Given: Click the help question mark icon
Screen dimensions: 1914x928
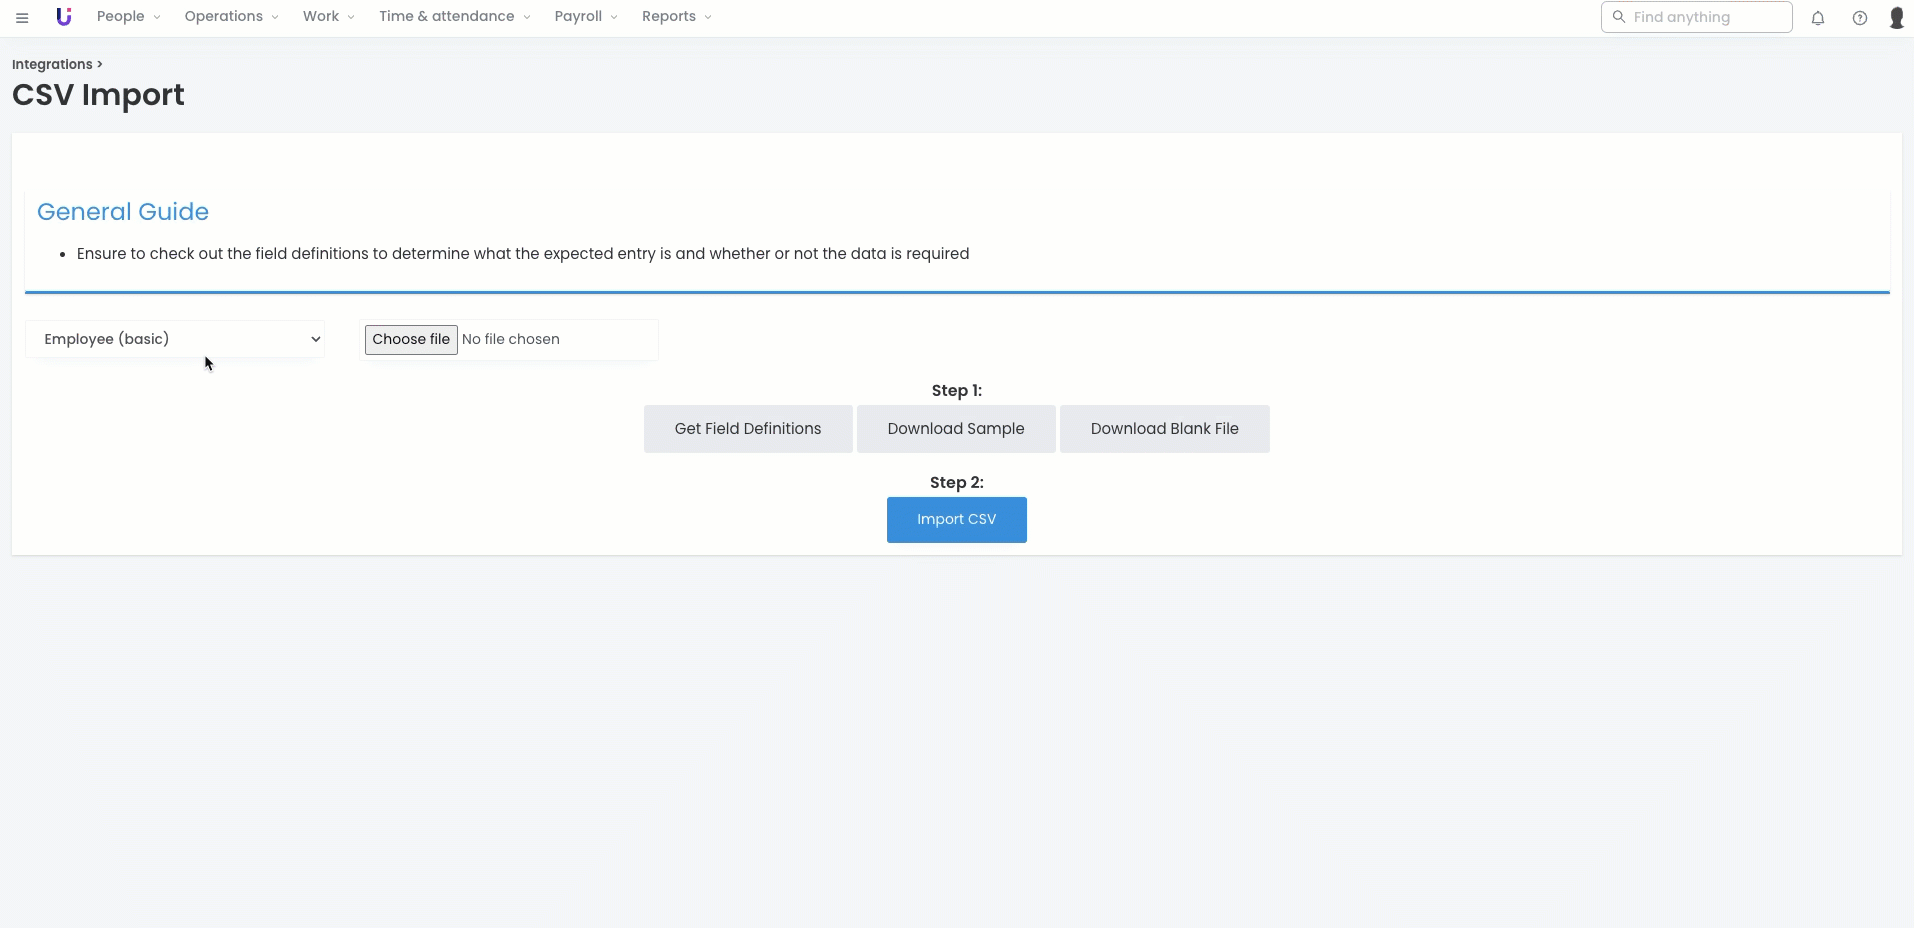Looking at the screenshot, I should tap(1859, 18).
